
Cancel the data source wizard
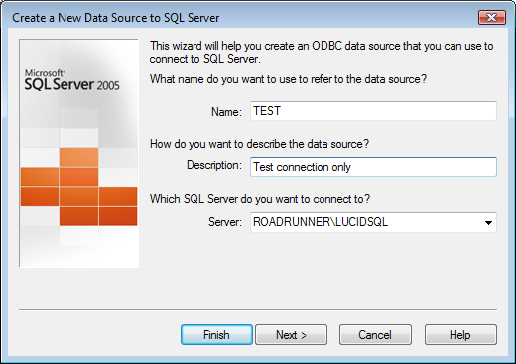click(375, 335)
